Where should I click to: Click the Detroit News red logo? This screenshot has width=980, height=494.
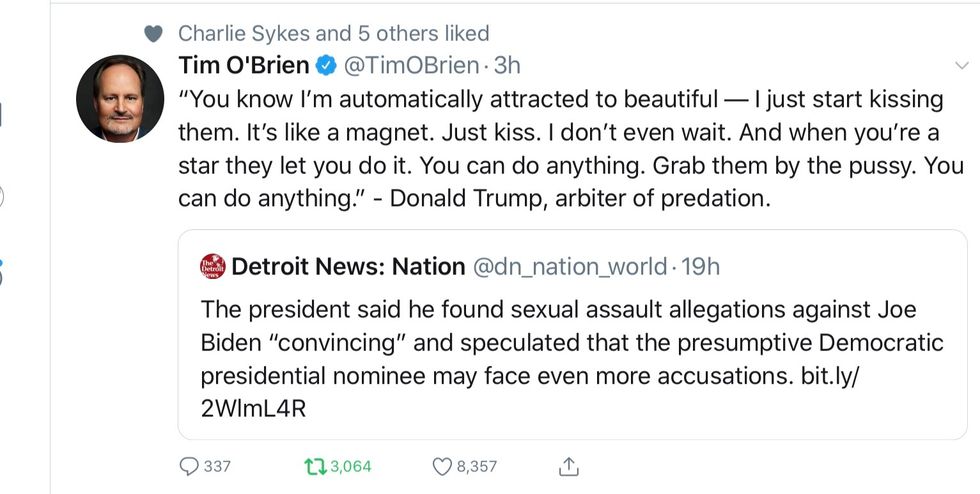[x=212, y=267]
